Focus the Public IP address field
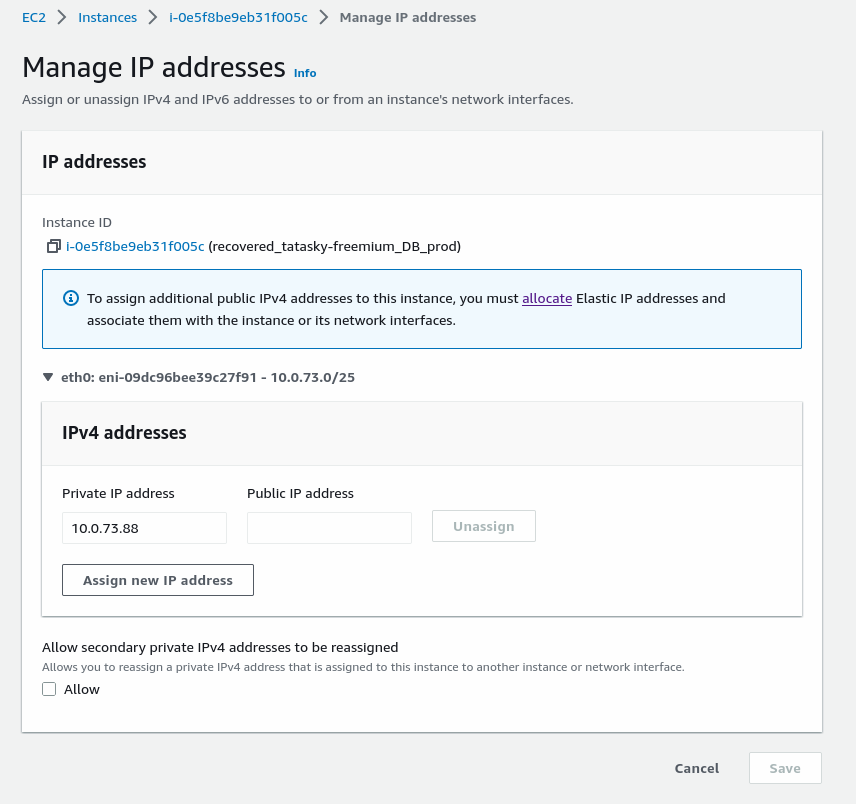The image size is (856, 804). pyautogui.click(x=329, y=528)
